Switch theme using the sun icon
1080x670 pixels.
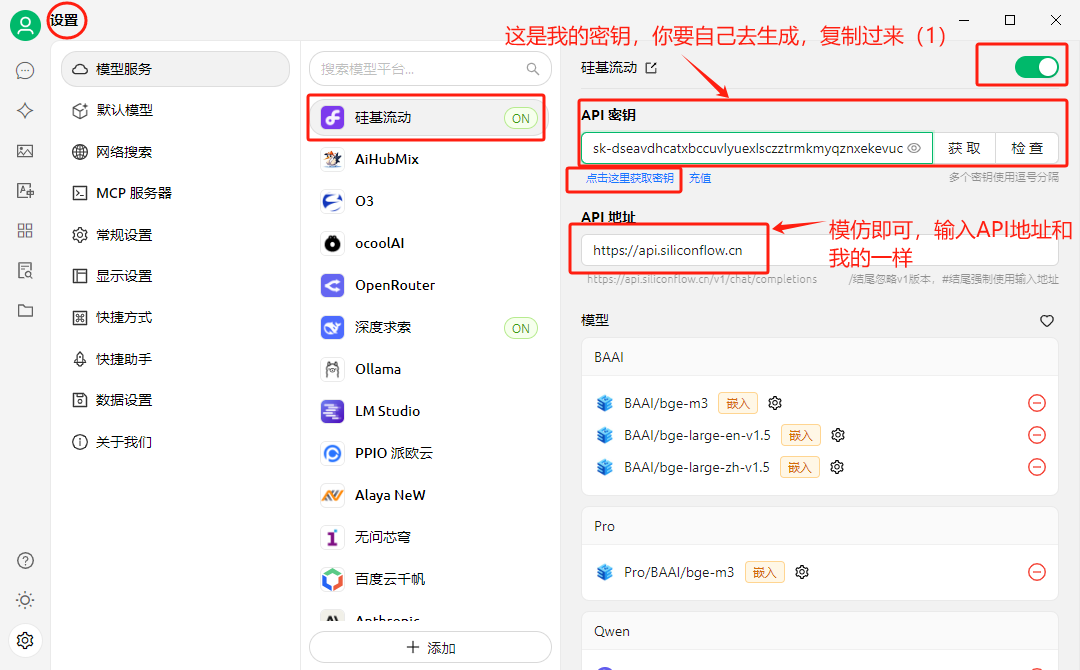pyautogui.click(x=25, y=600)
